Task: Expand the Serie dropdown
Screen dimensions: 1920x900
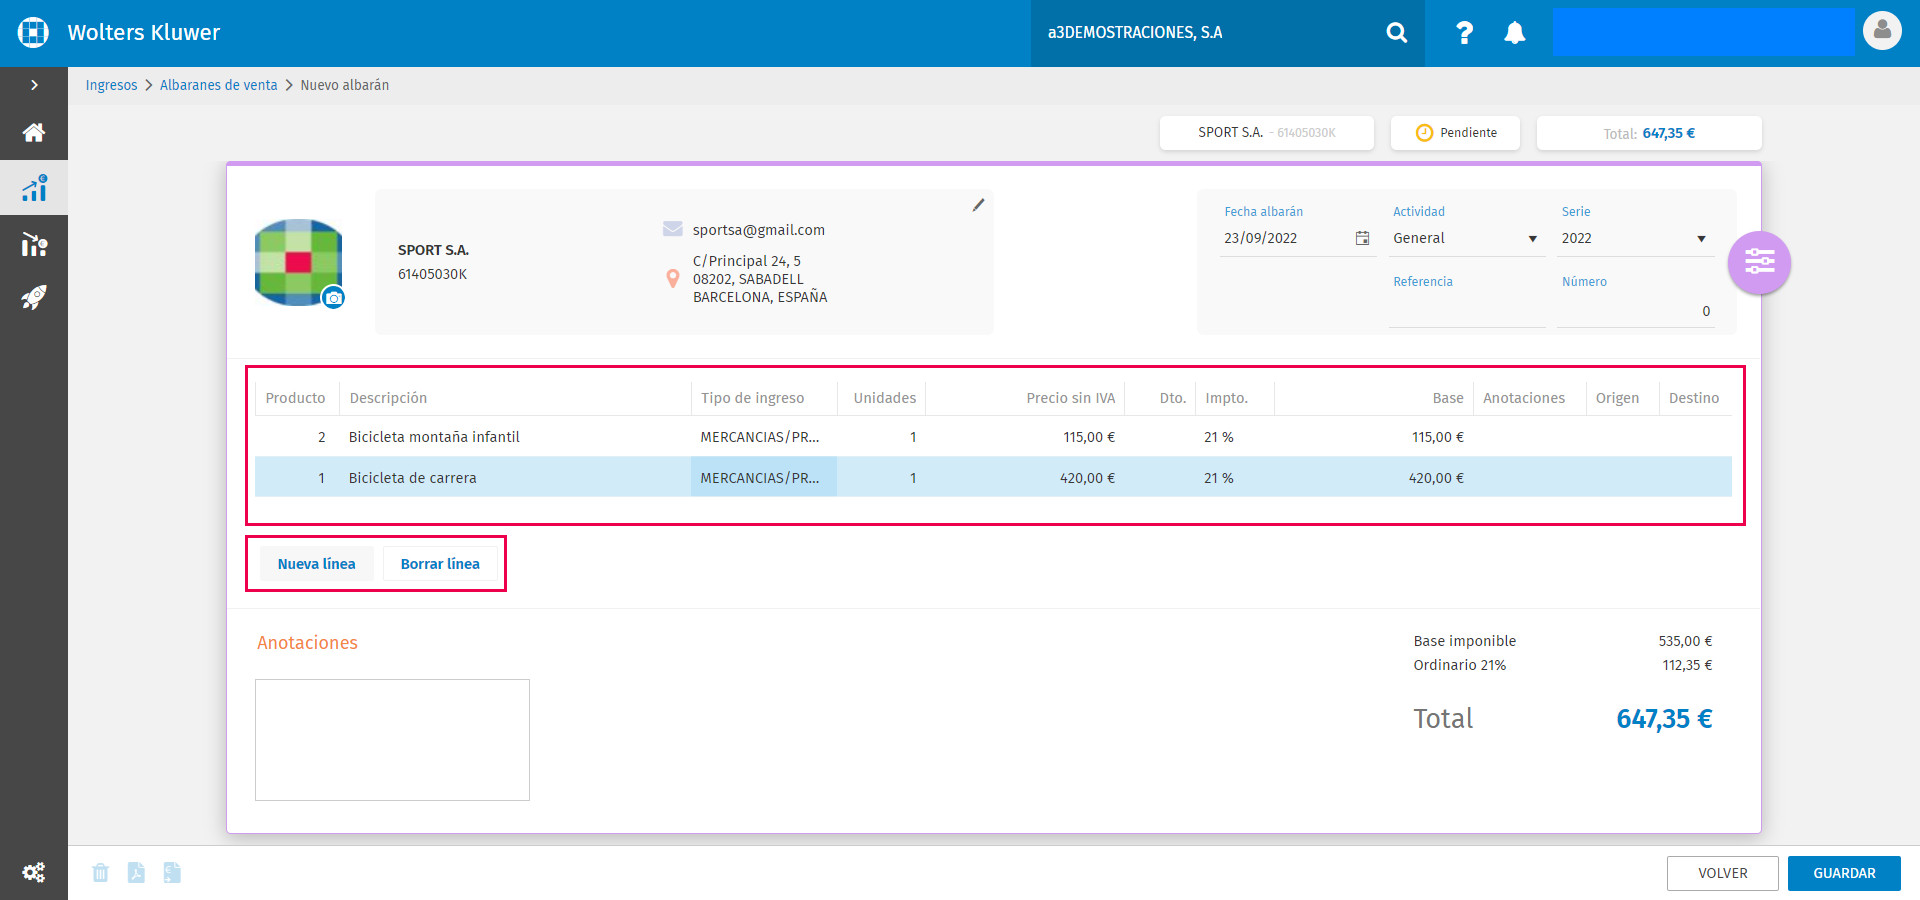Action: [1701, 239]
